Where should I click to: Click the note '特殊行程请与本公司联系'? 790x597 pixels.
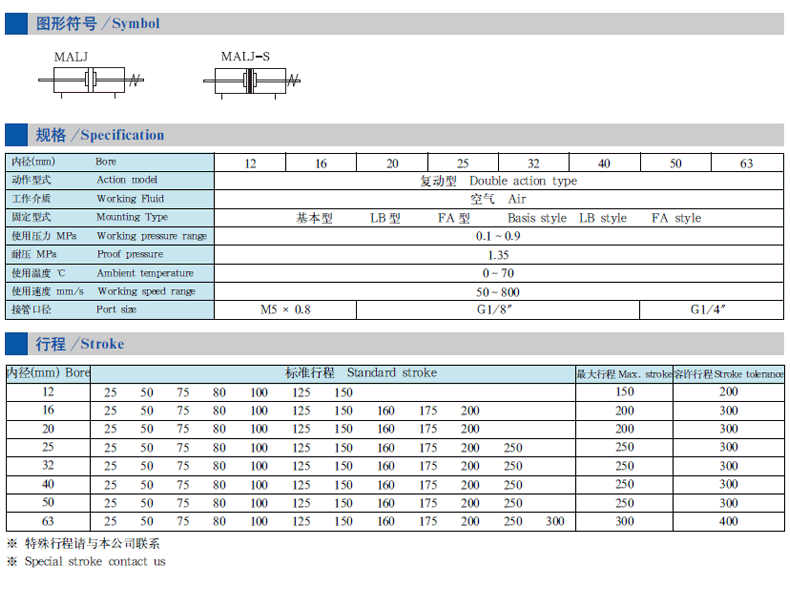(x=92, y=544)
